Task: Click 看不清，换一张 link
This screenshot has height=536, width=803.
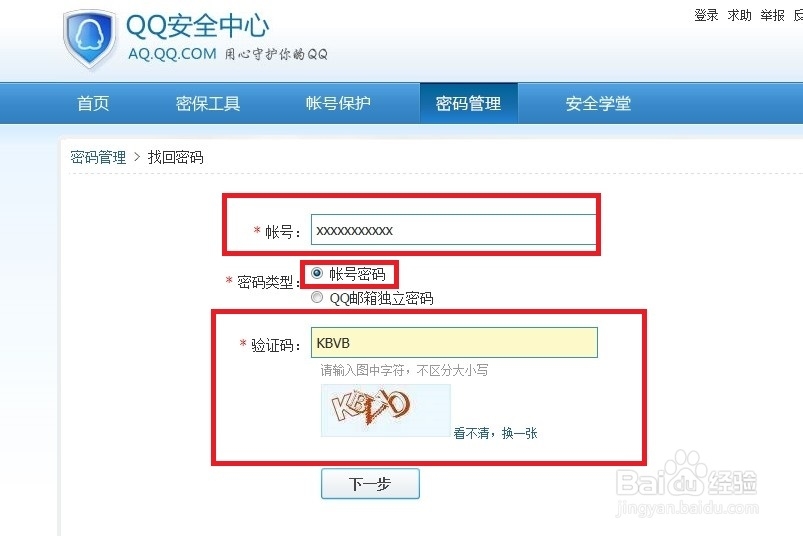Action: coord(495,434)
